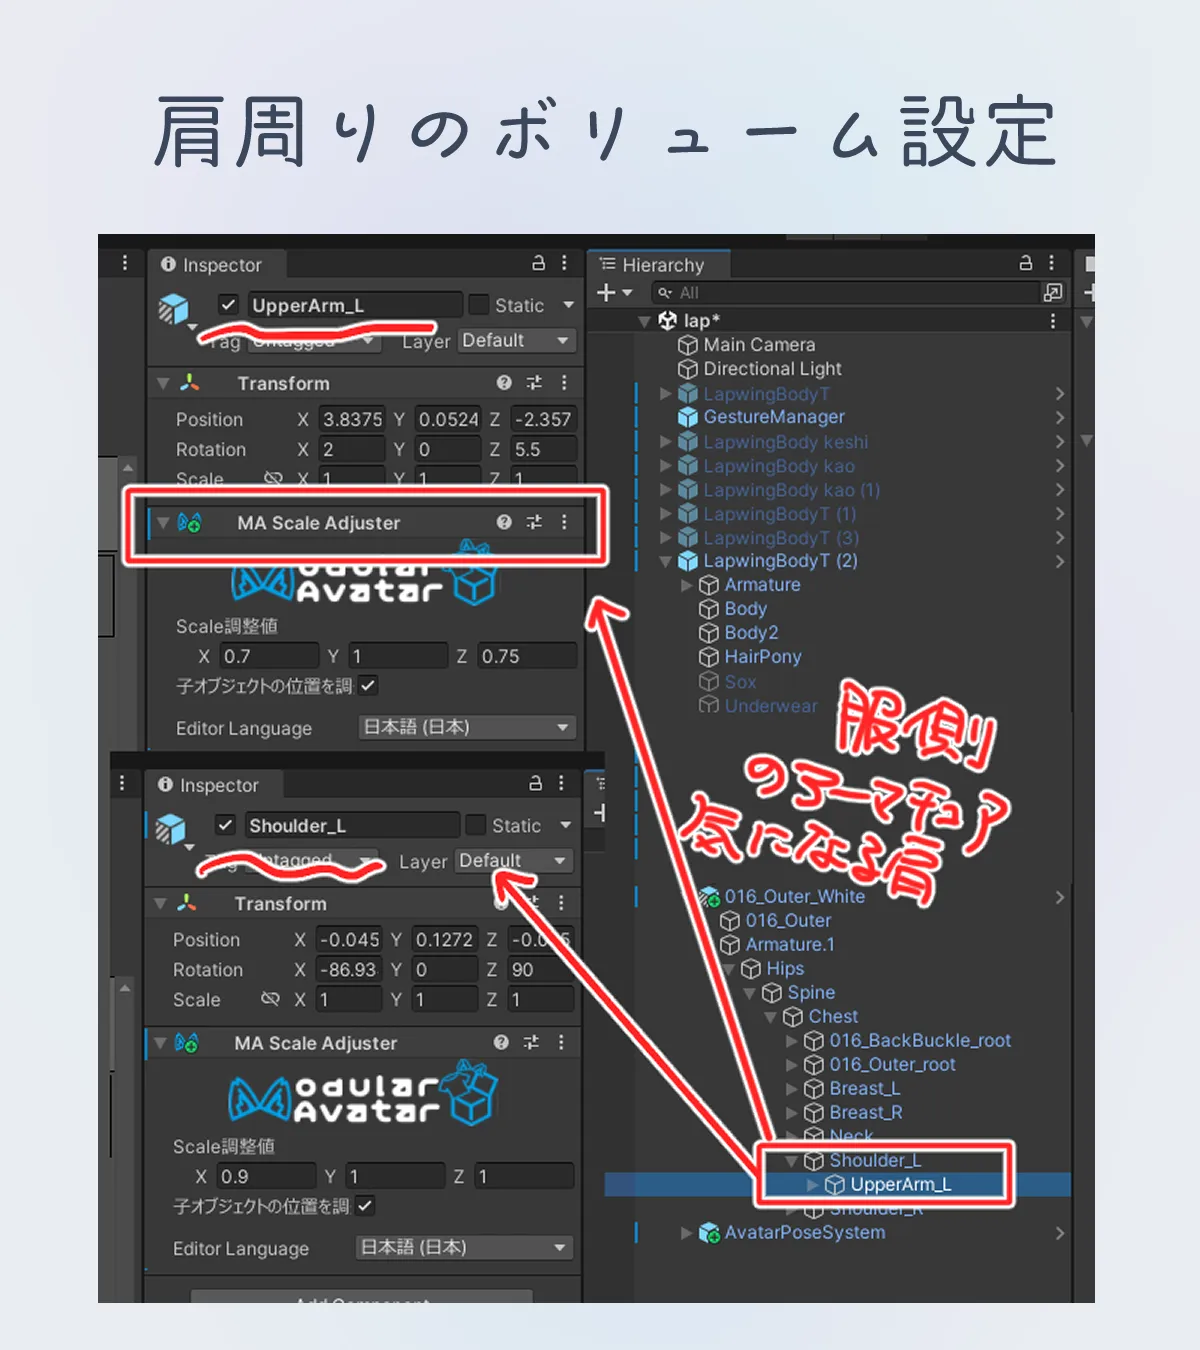The height and width of the screenshot is (1350, 1200).
Task: Enable the Static checkbox for Shoulder_L
Action: click(477, 825)
